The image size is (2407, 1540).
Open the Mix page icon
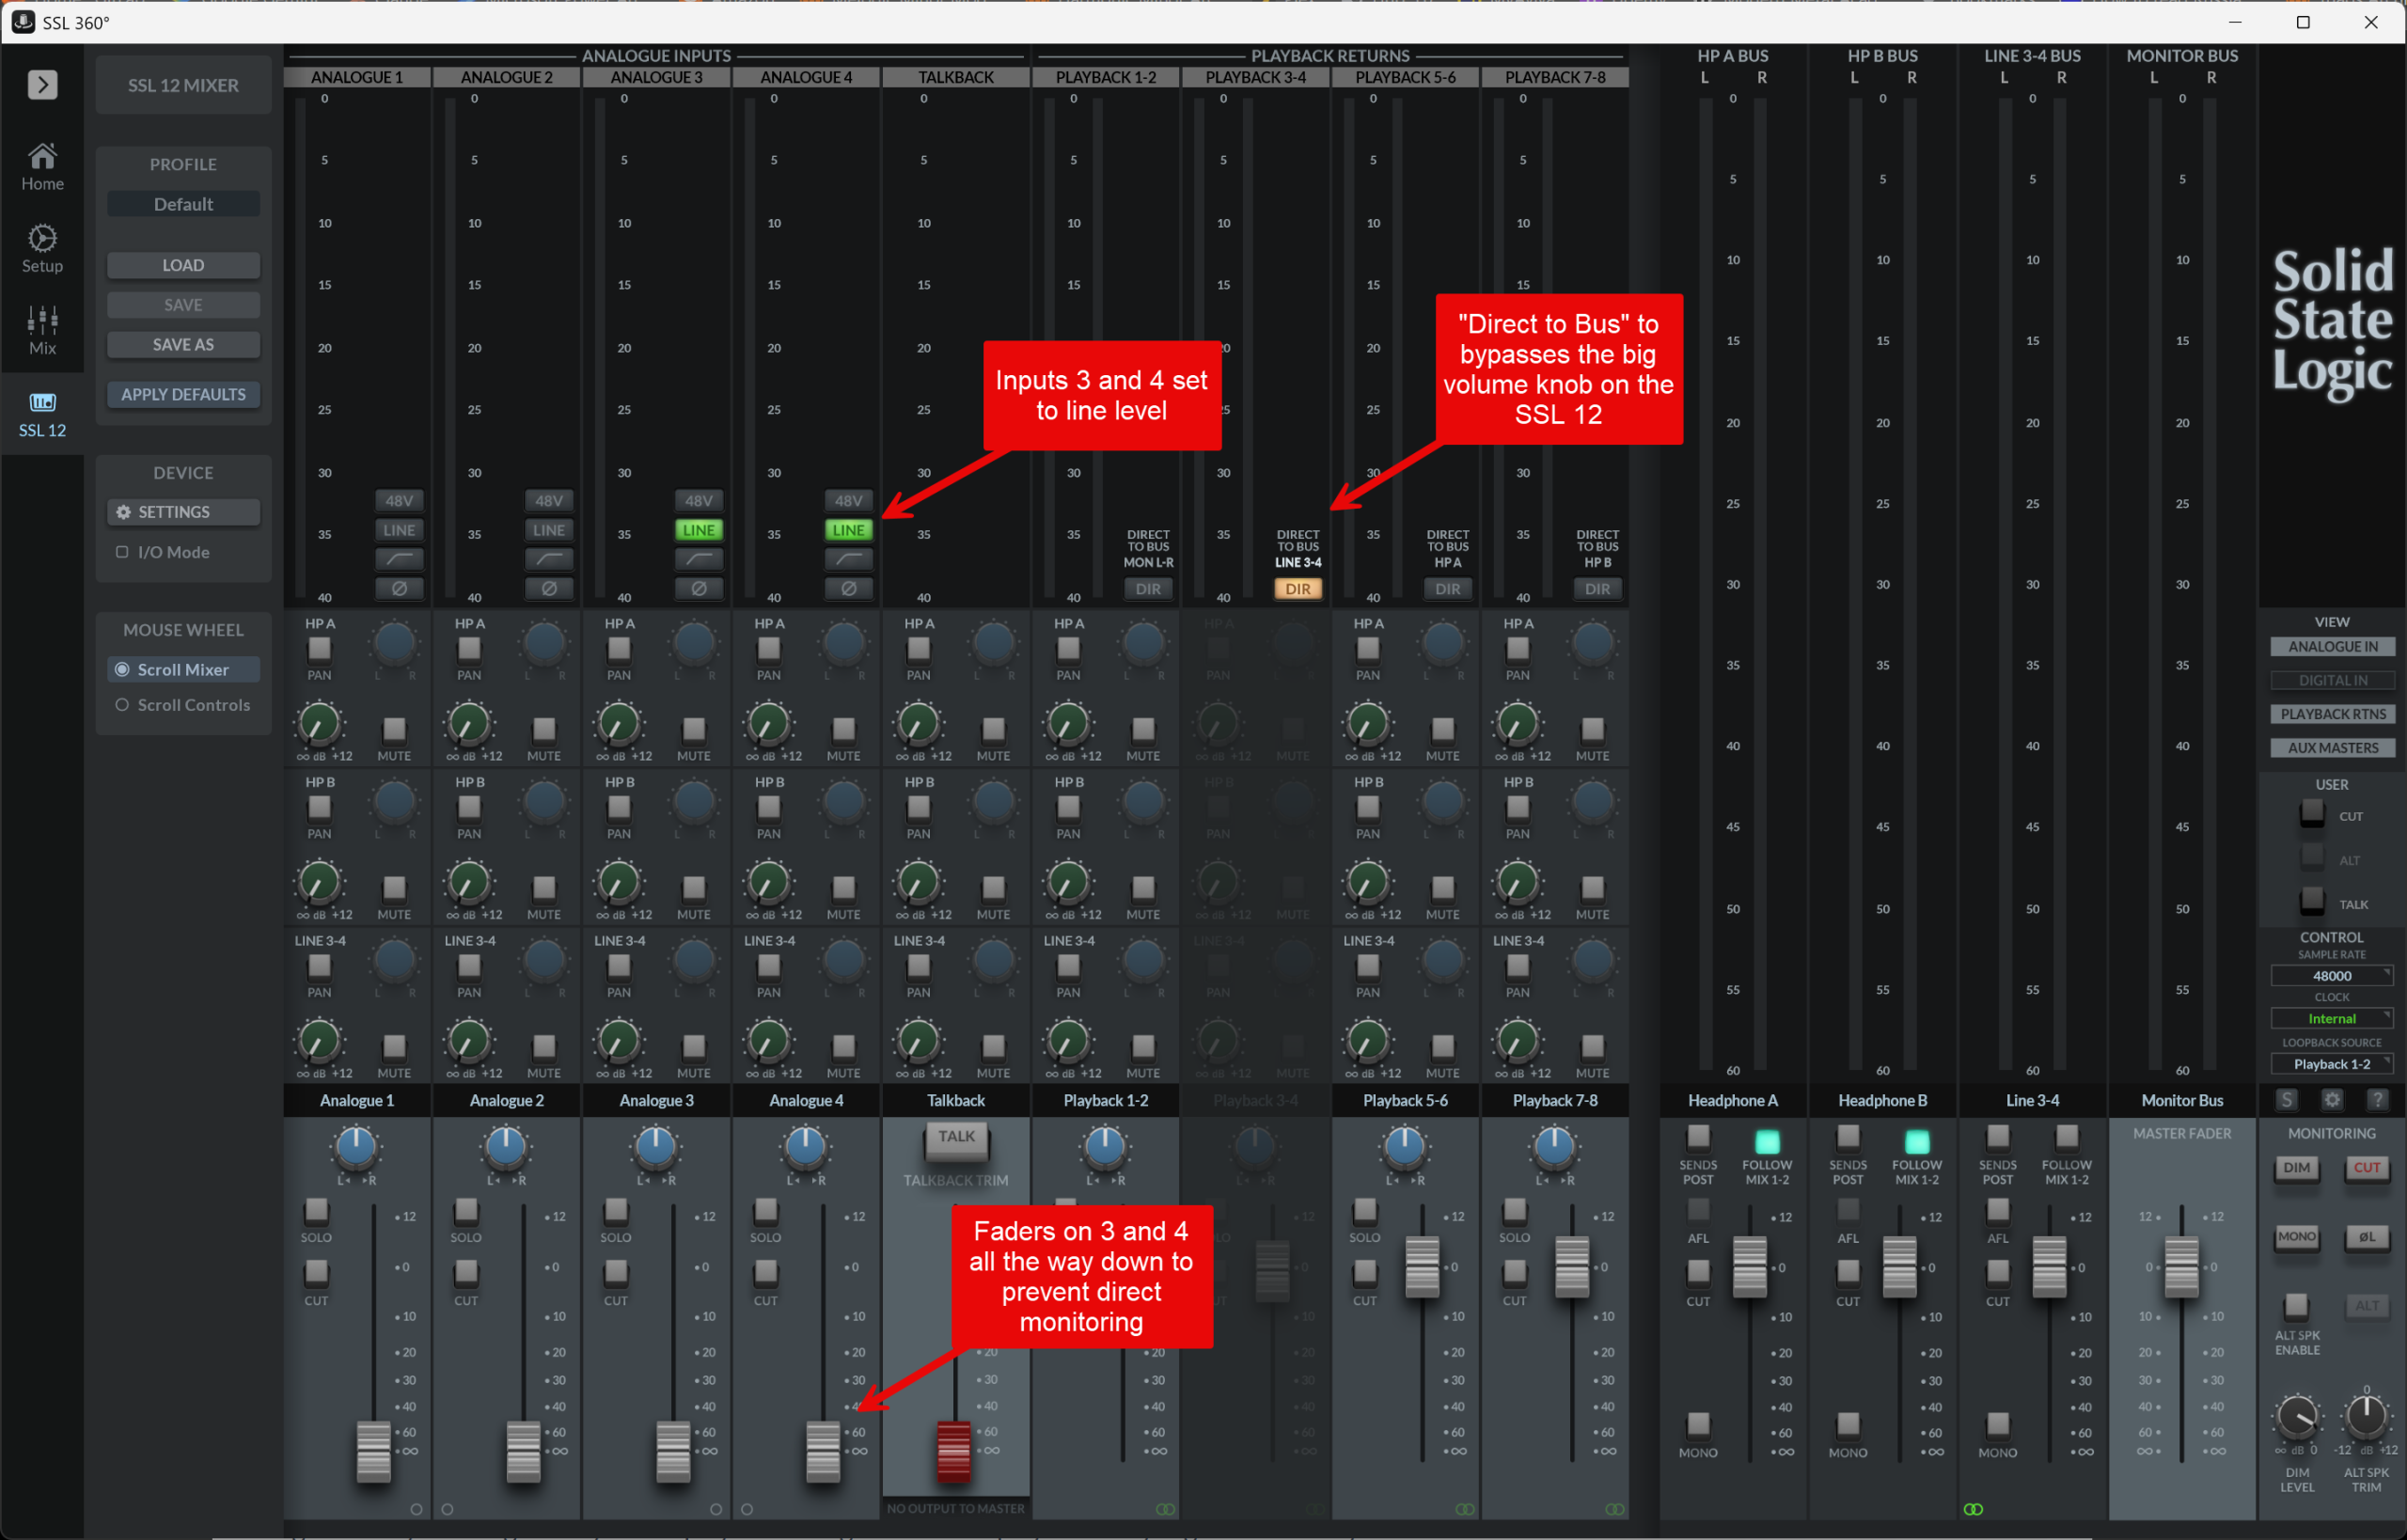tap(42, 330)
